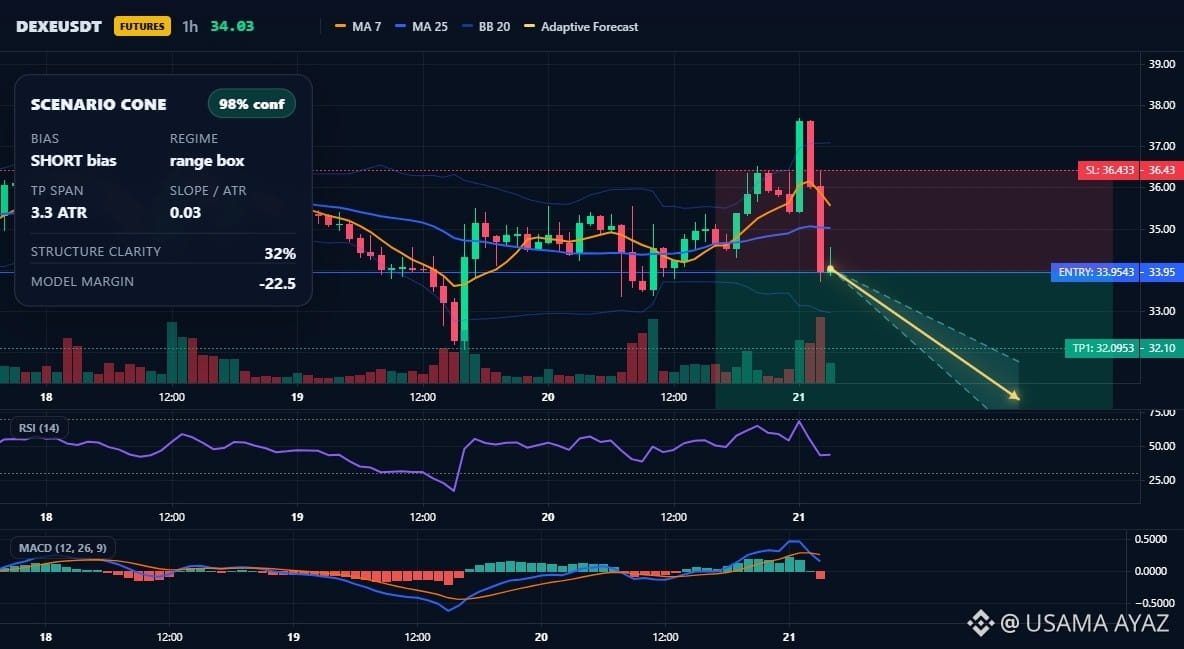Click the -22.5 model margin value
1184x649 pixels.
pos(277,284)
